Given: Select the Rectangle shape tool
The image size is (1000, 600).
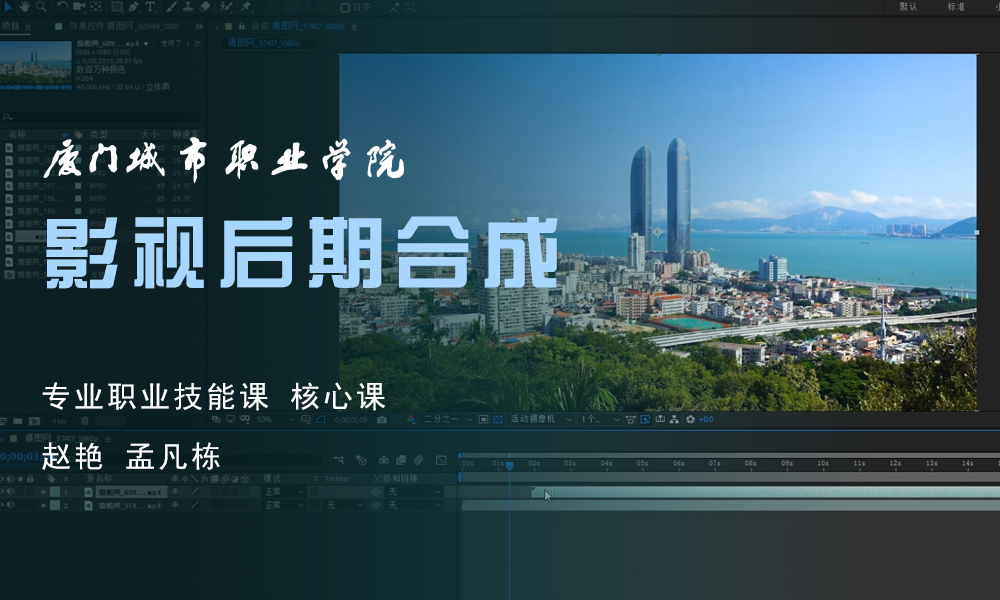Looking at the screenshot, I should click(117, 6).
